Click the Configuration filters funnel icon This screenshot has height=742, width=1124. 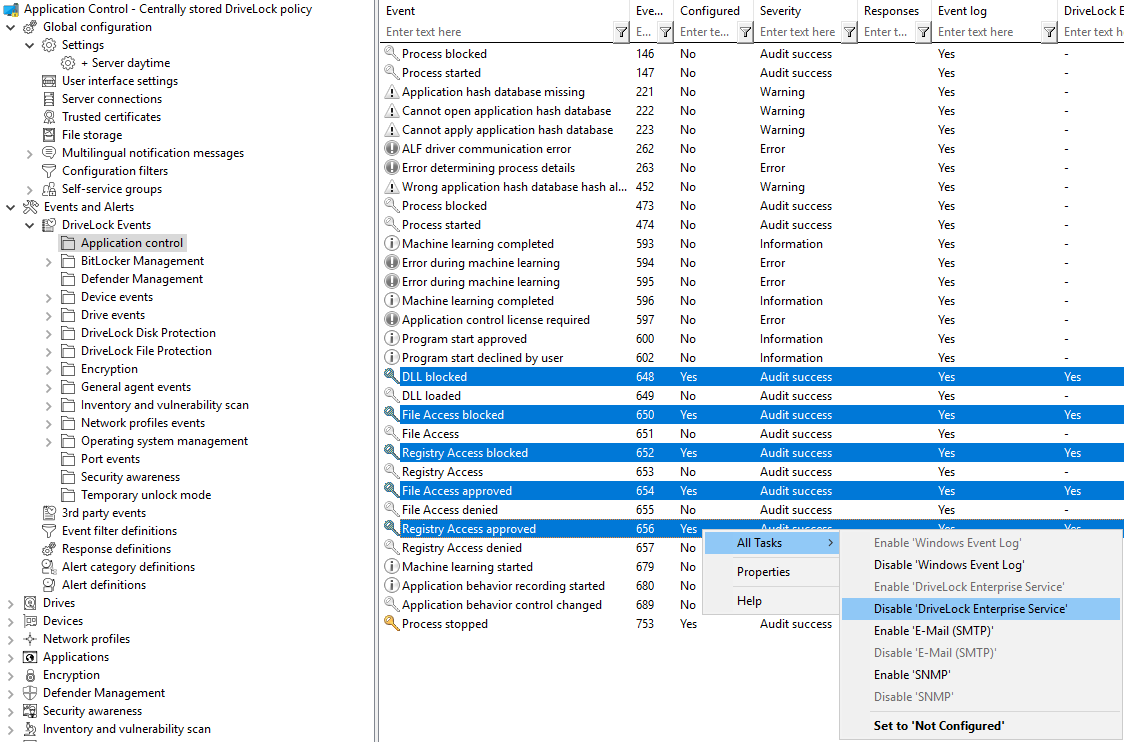pyautogui.click(x=49, y=171)
